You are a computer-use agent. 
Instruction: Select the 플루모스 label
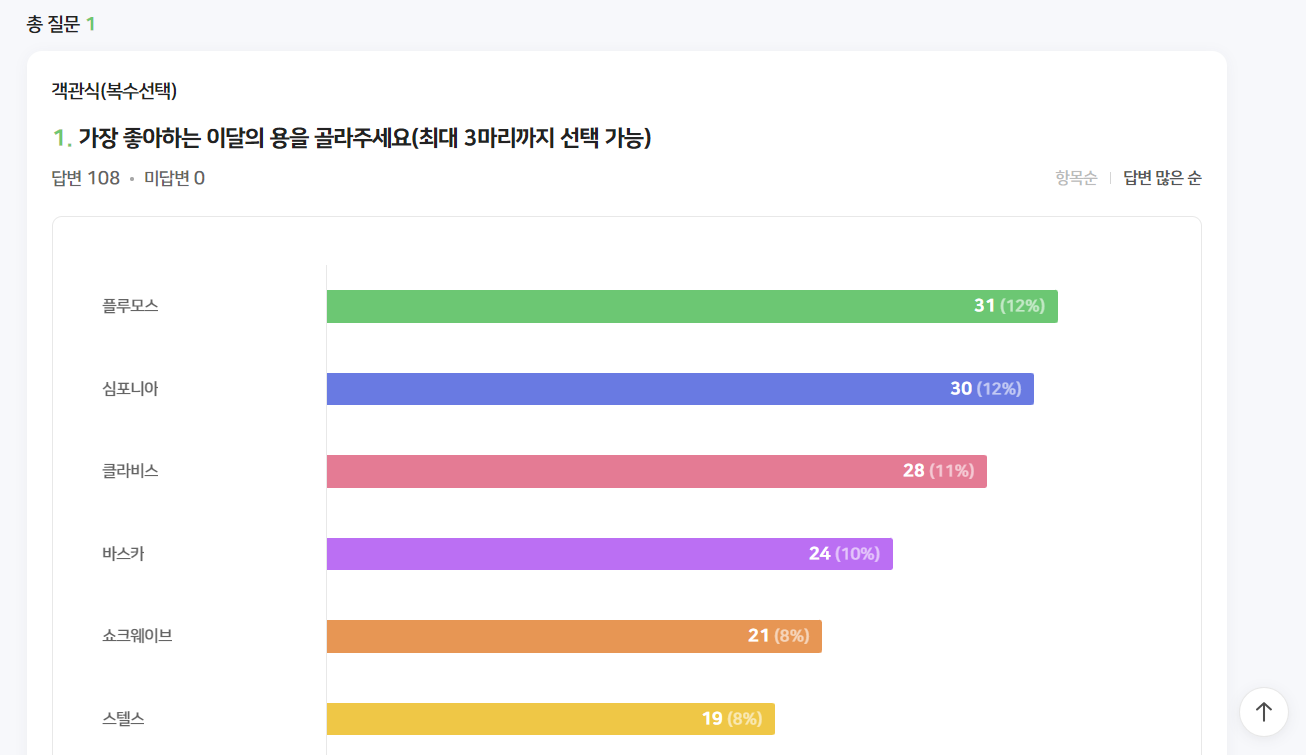click(130, 306)
